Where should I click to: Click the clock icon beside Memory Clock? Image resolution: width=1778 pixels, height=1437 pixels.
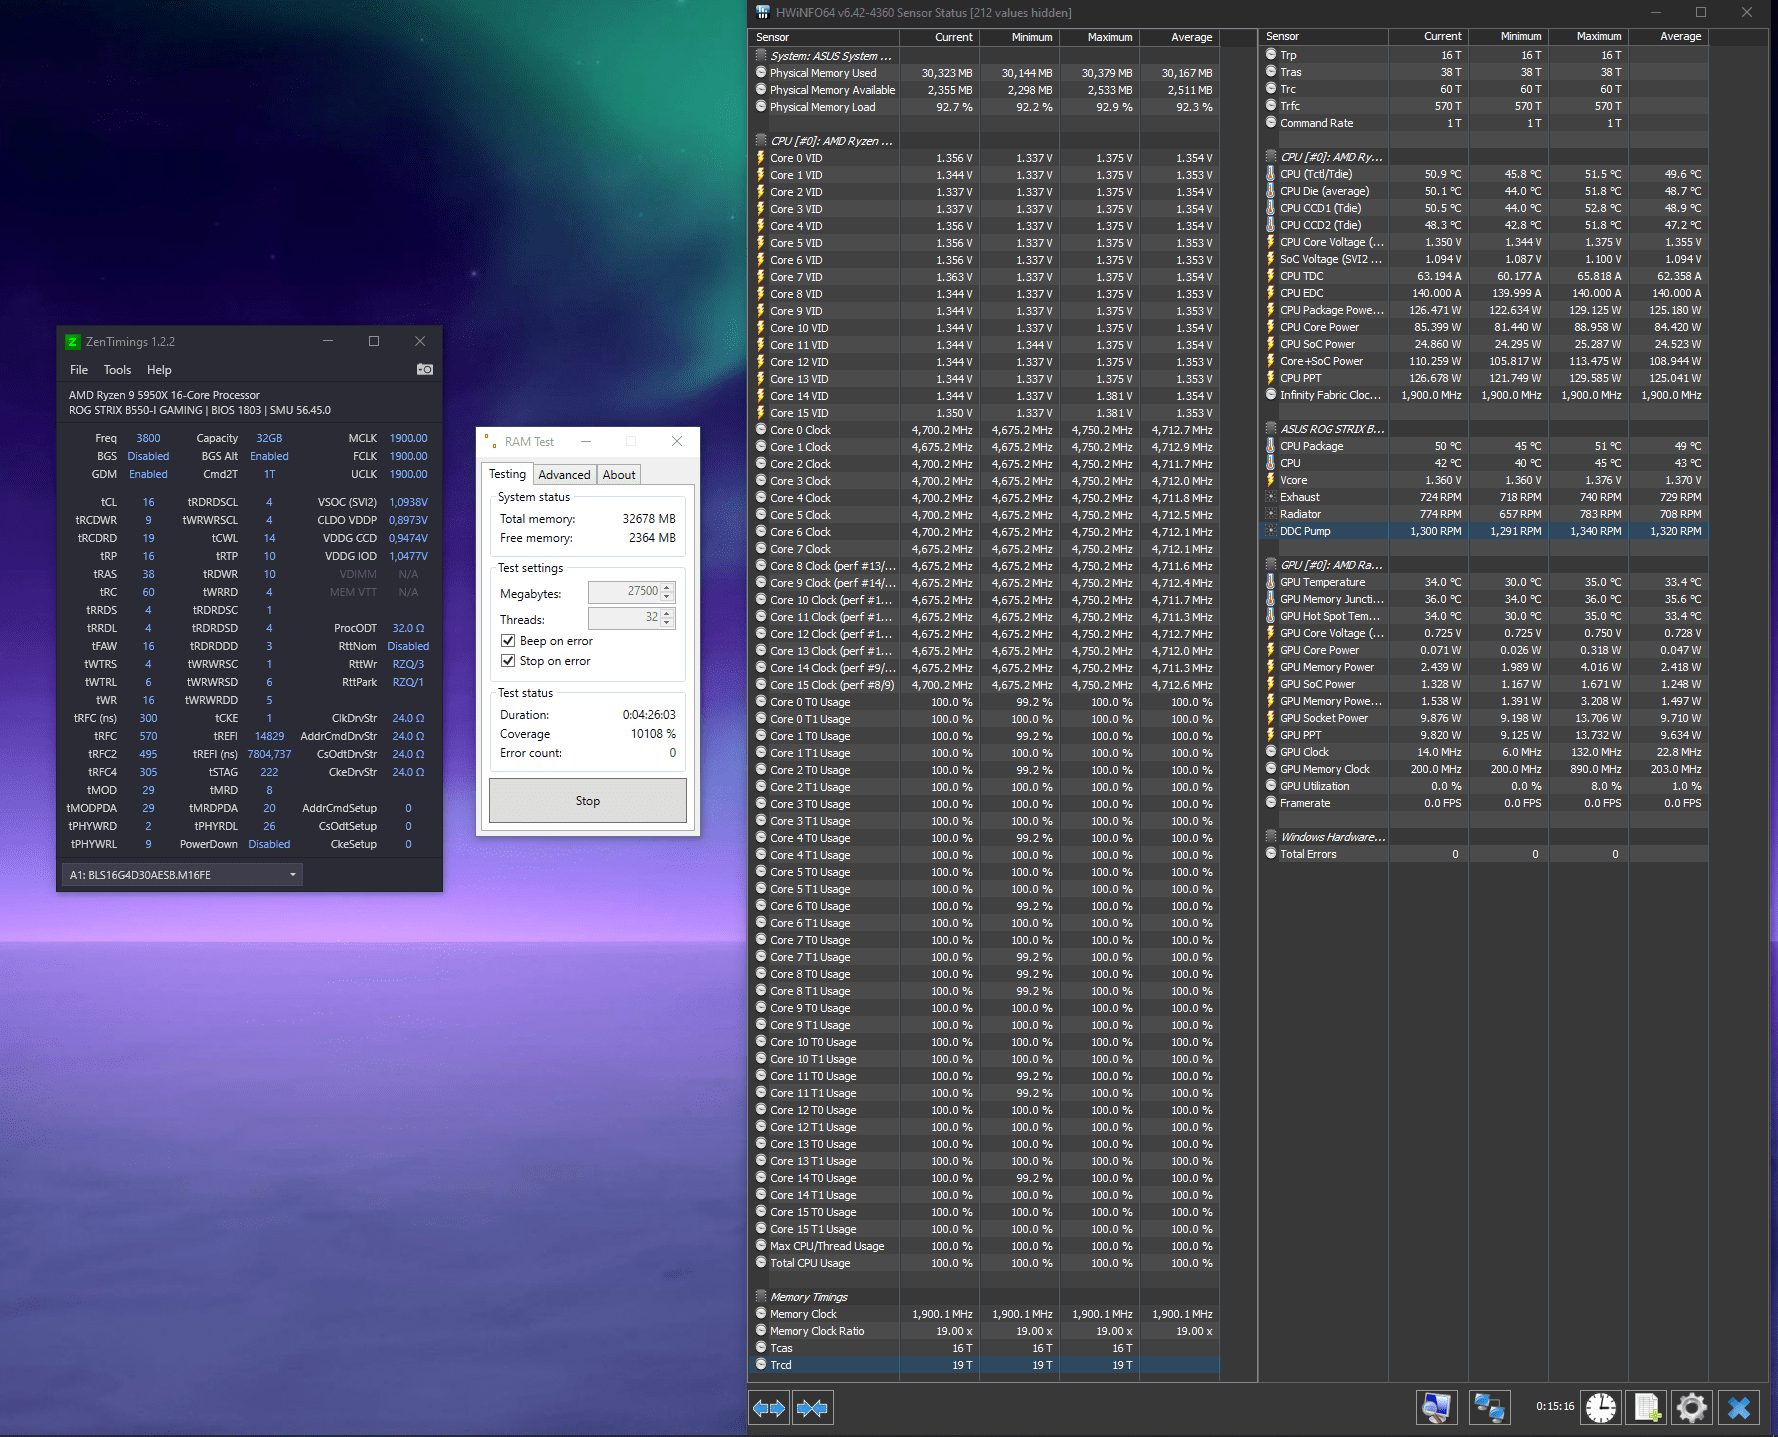[x=761, y=1314]
